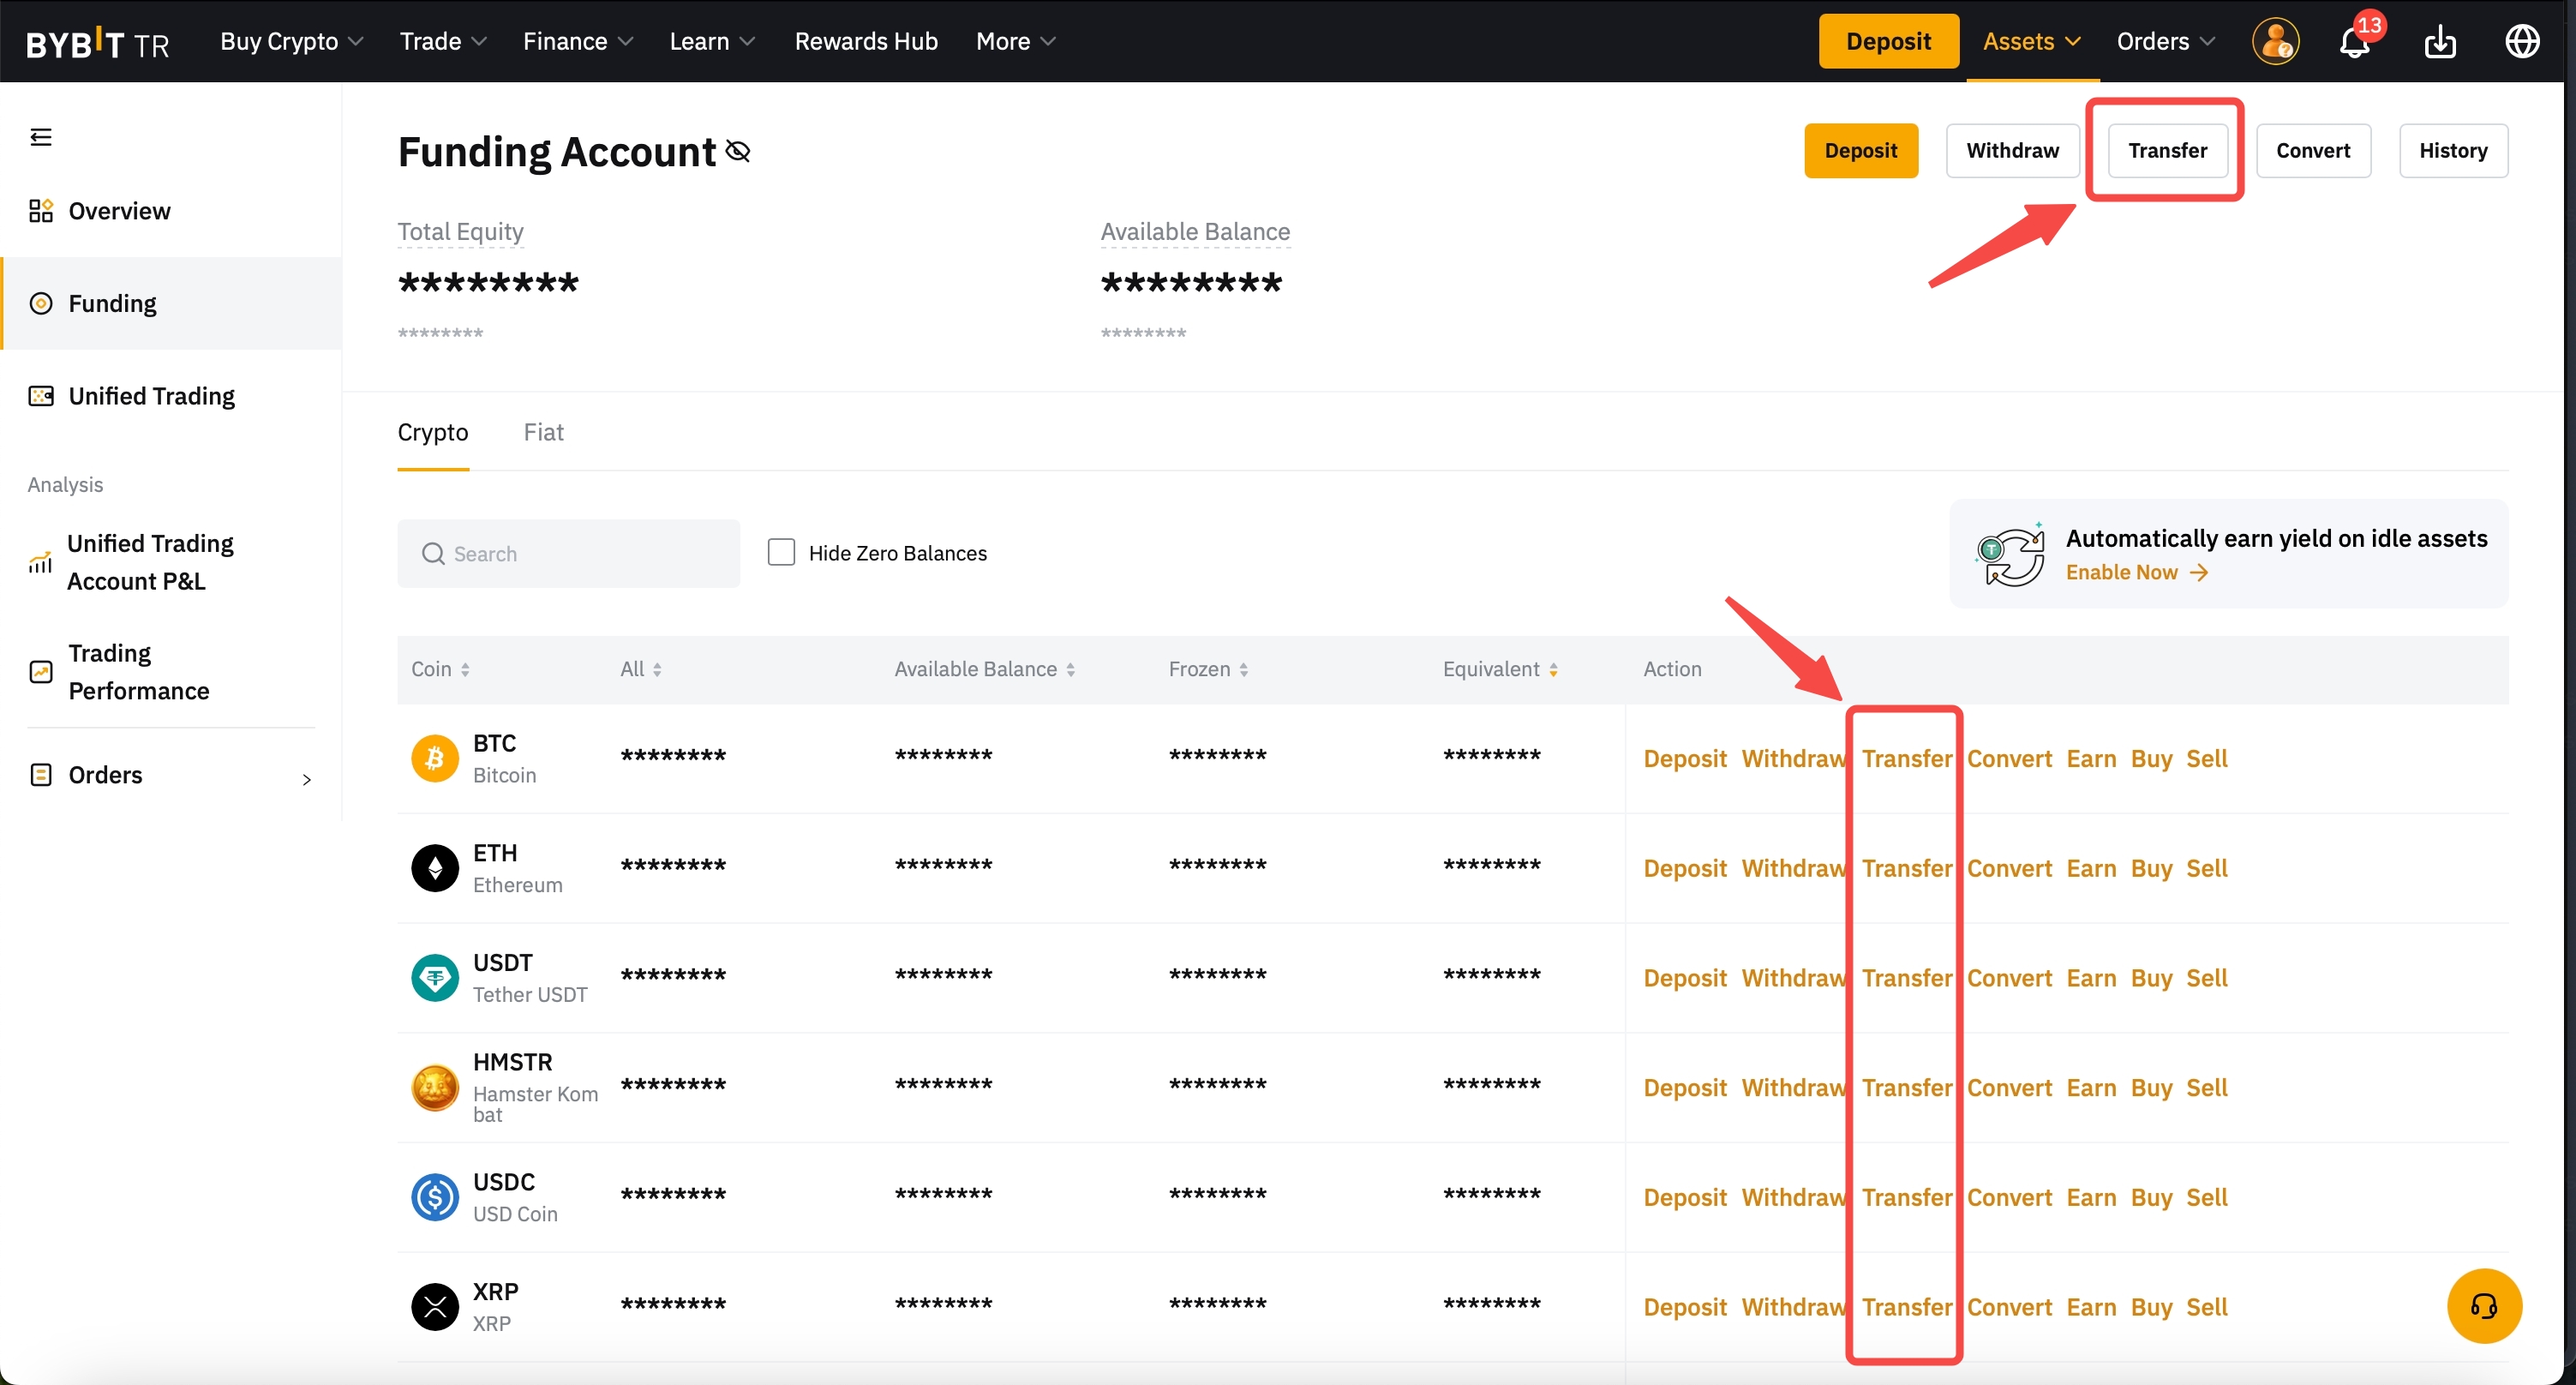Screen dimensions: 2576x1385
Task: Open the Assets dropdown menu
Action: pyautogui.click(x=2031, y=42)
